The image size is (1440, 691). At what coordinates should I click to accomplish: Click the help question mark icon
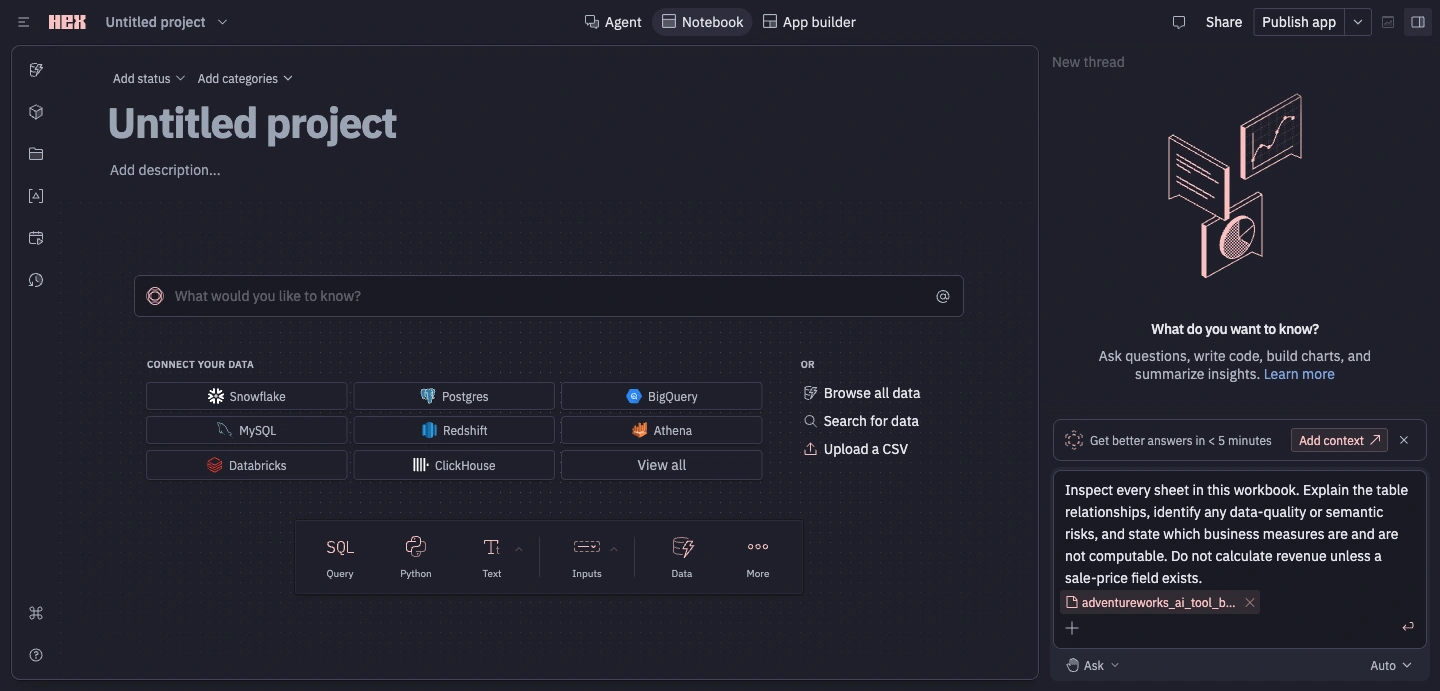36,655
